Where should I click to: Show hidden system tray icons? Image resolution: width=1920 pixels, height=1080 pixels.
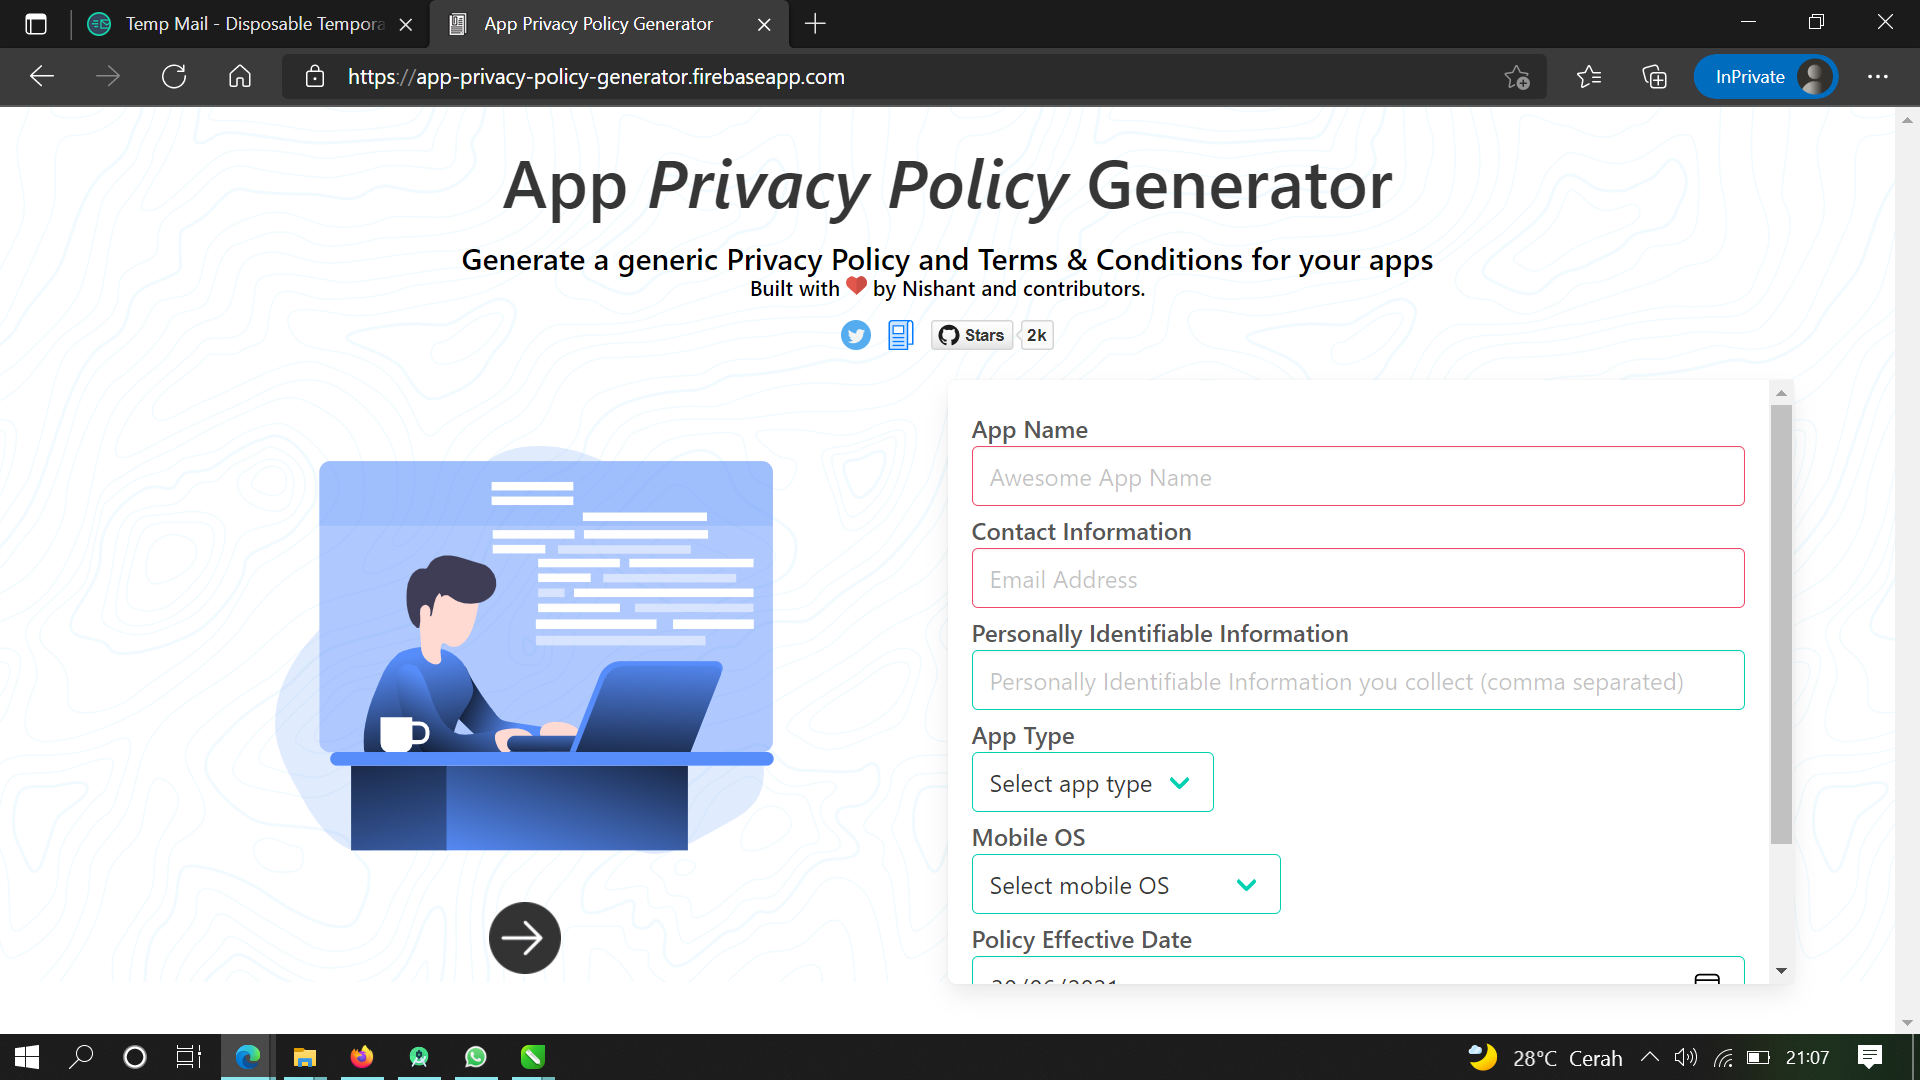tap(1650, 1057)
